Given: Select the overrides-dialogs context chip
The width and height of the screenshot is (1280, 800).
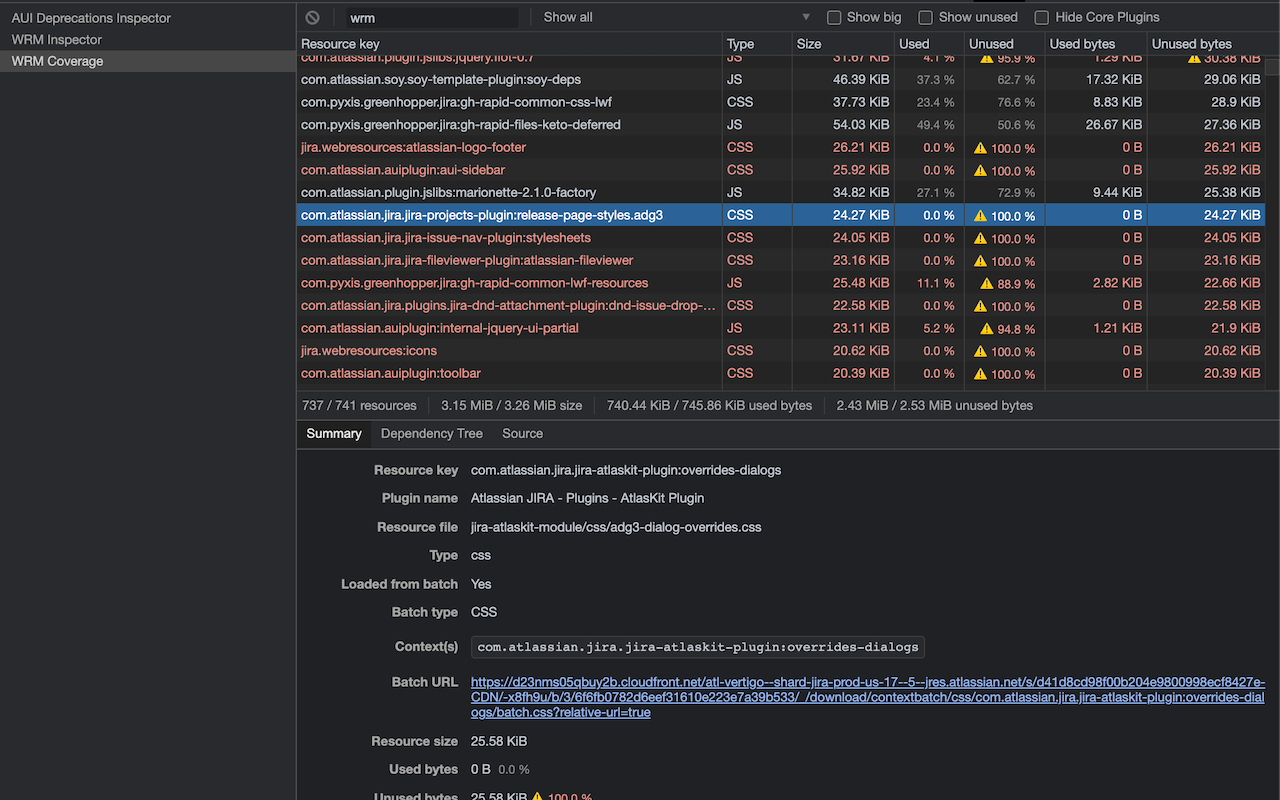Looking at the screenshot, I should (697, 647).
